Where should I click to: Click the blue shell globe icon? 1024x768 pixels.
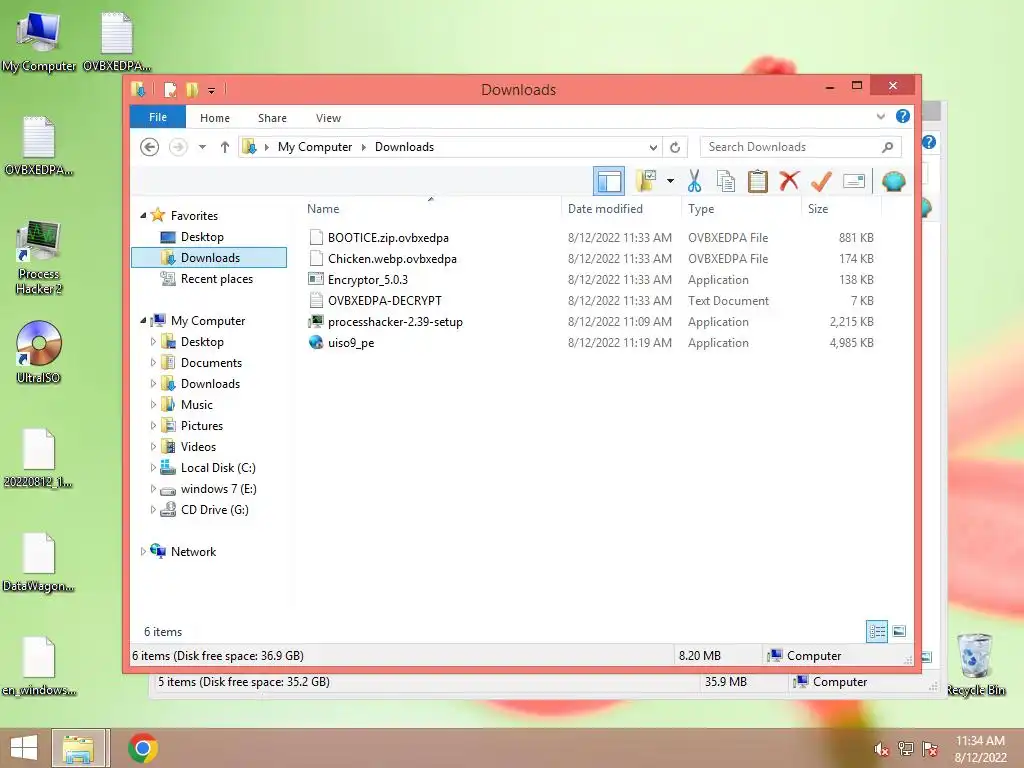(893, 181)
